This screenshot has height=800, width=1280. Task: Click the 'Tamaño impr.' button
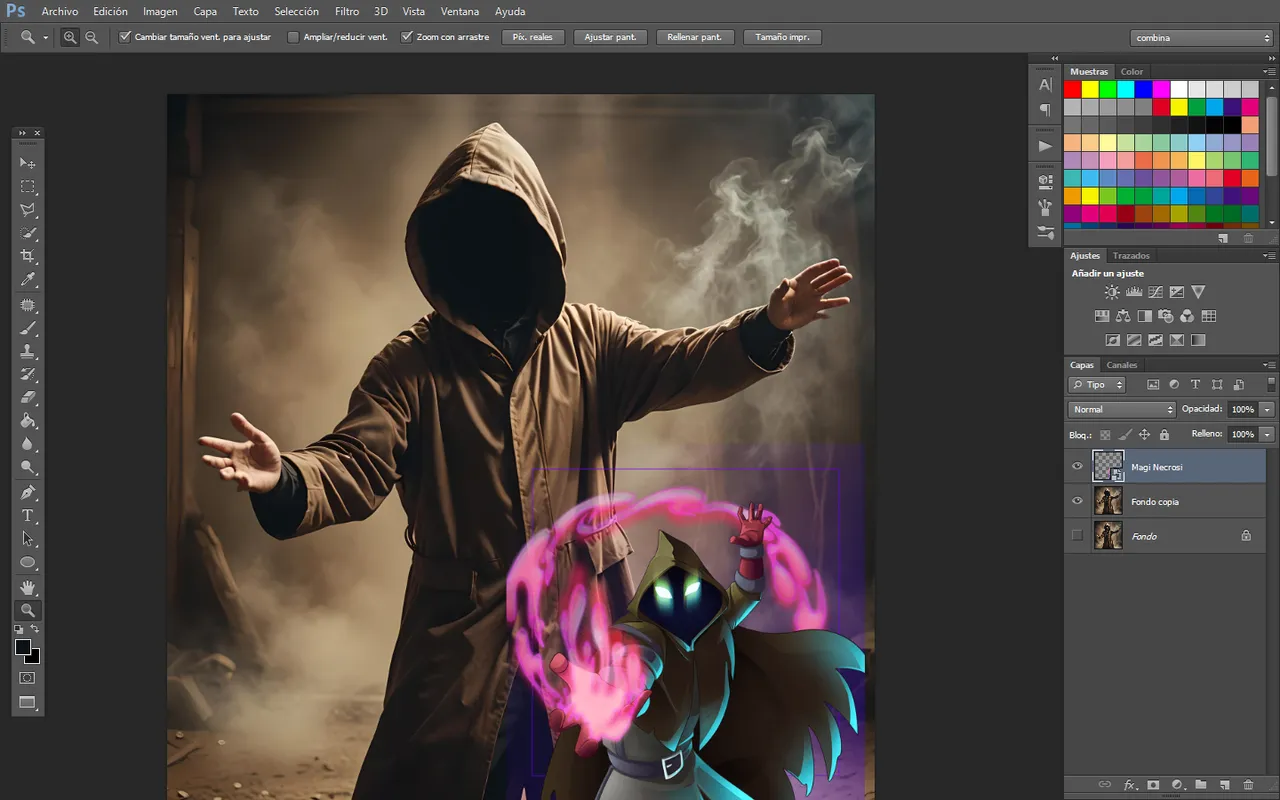(x=783, y=37)
